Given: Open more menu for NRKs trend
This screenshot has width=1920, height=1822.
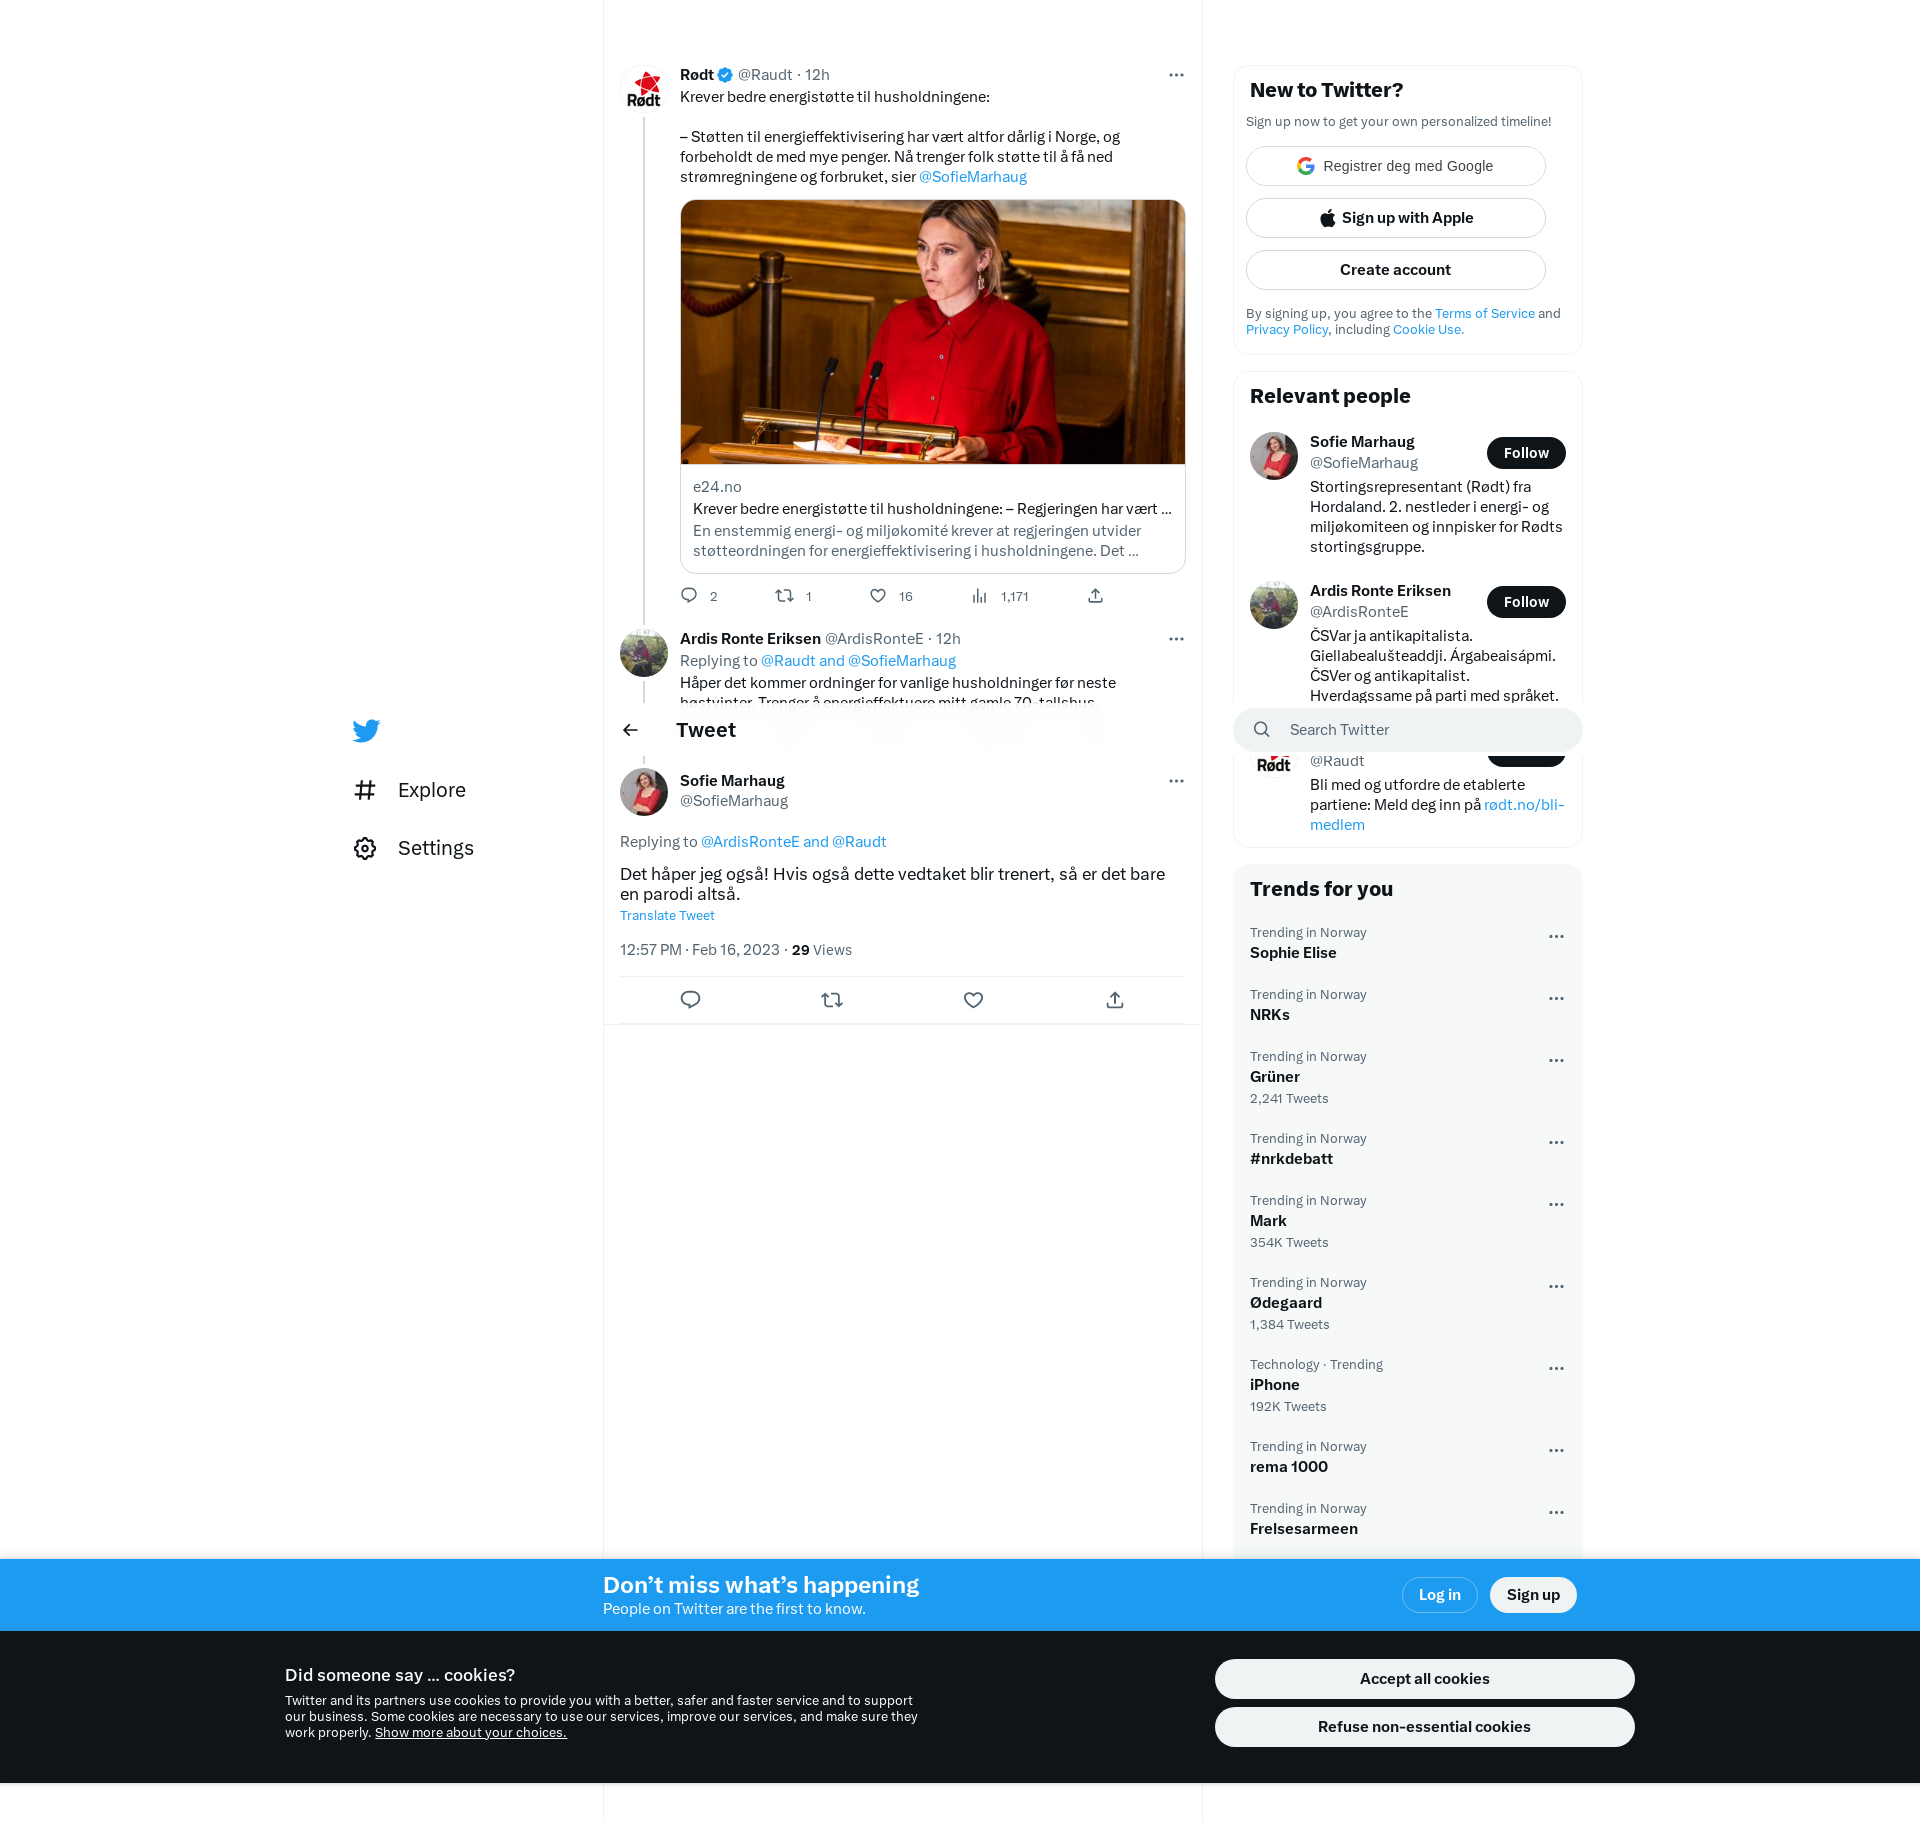Looking at the screenshot, I should tap(1556, 999).
